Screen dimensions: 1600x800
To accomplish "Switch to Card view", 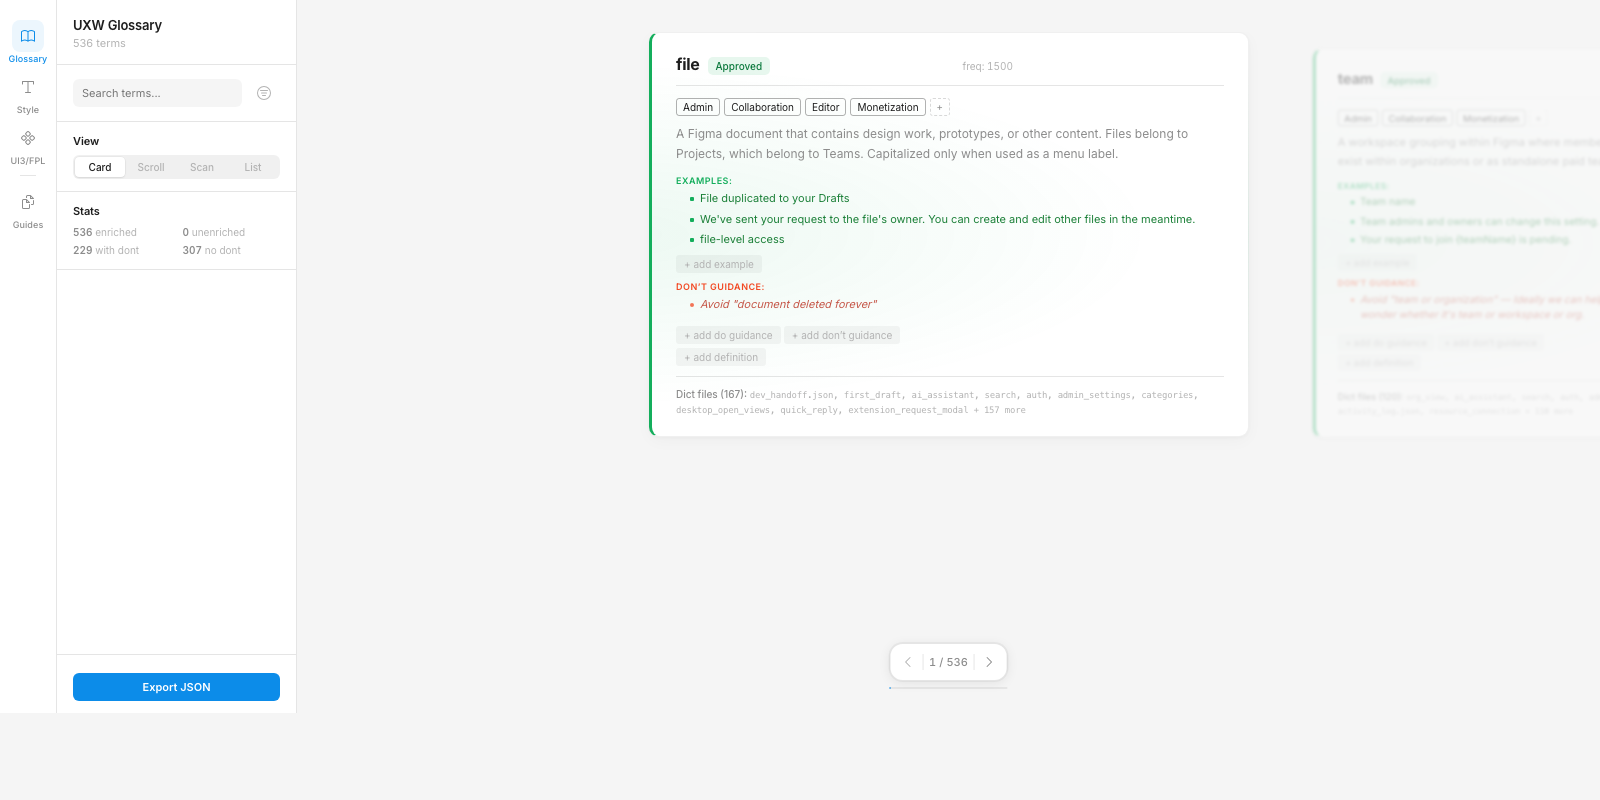I will click(100, 167).
